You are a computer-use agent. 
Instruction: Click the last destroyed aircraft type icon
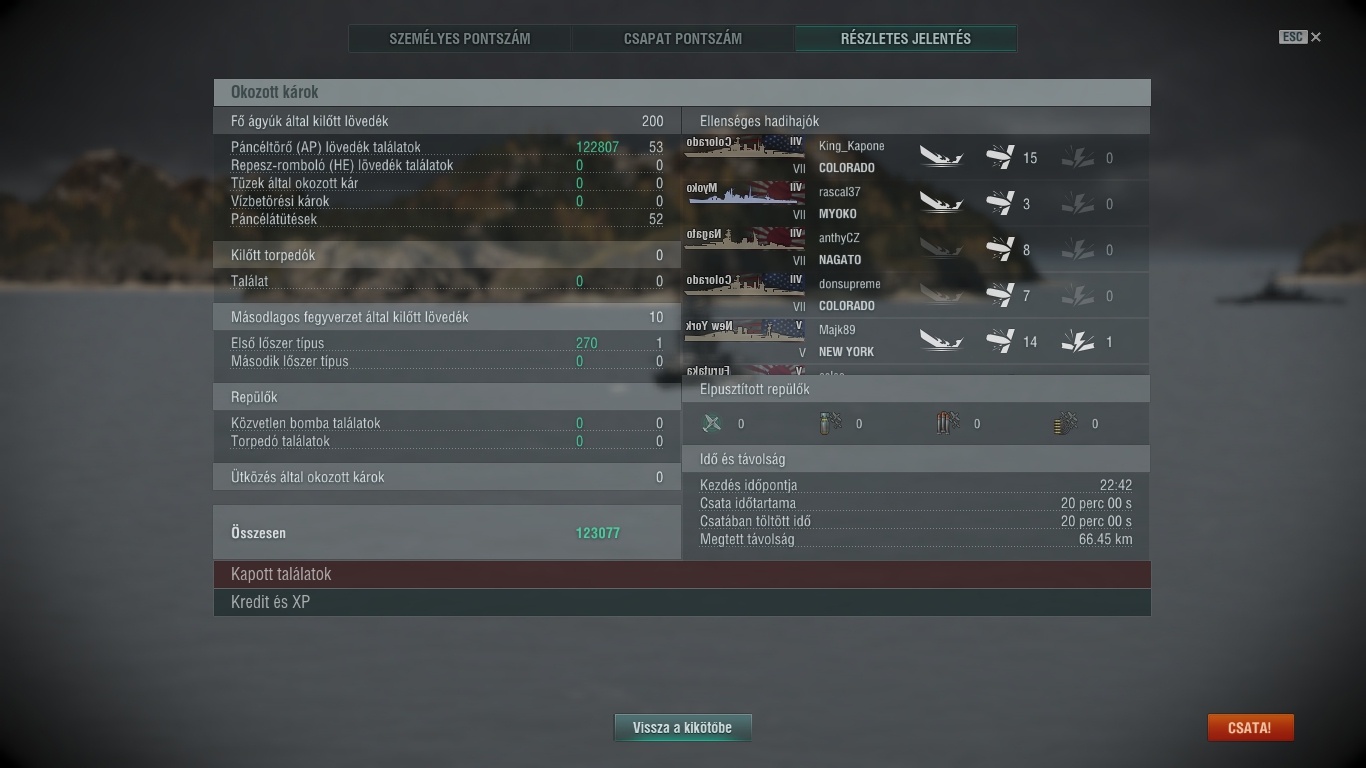pyautogui.click(x=1066, y=424)
